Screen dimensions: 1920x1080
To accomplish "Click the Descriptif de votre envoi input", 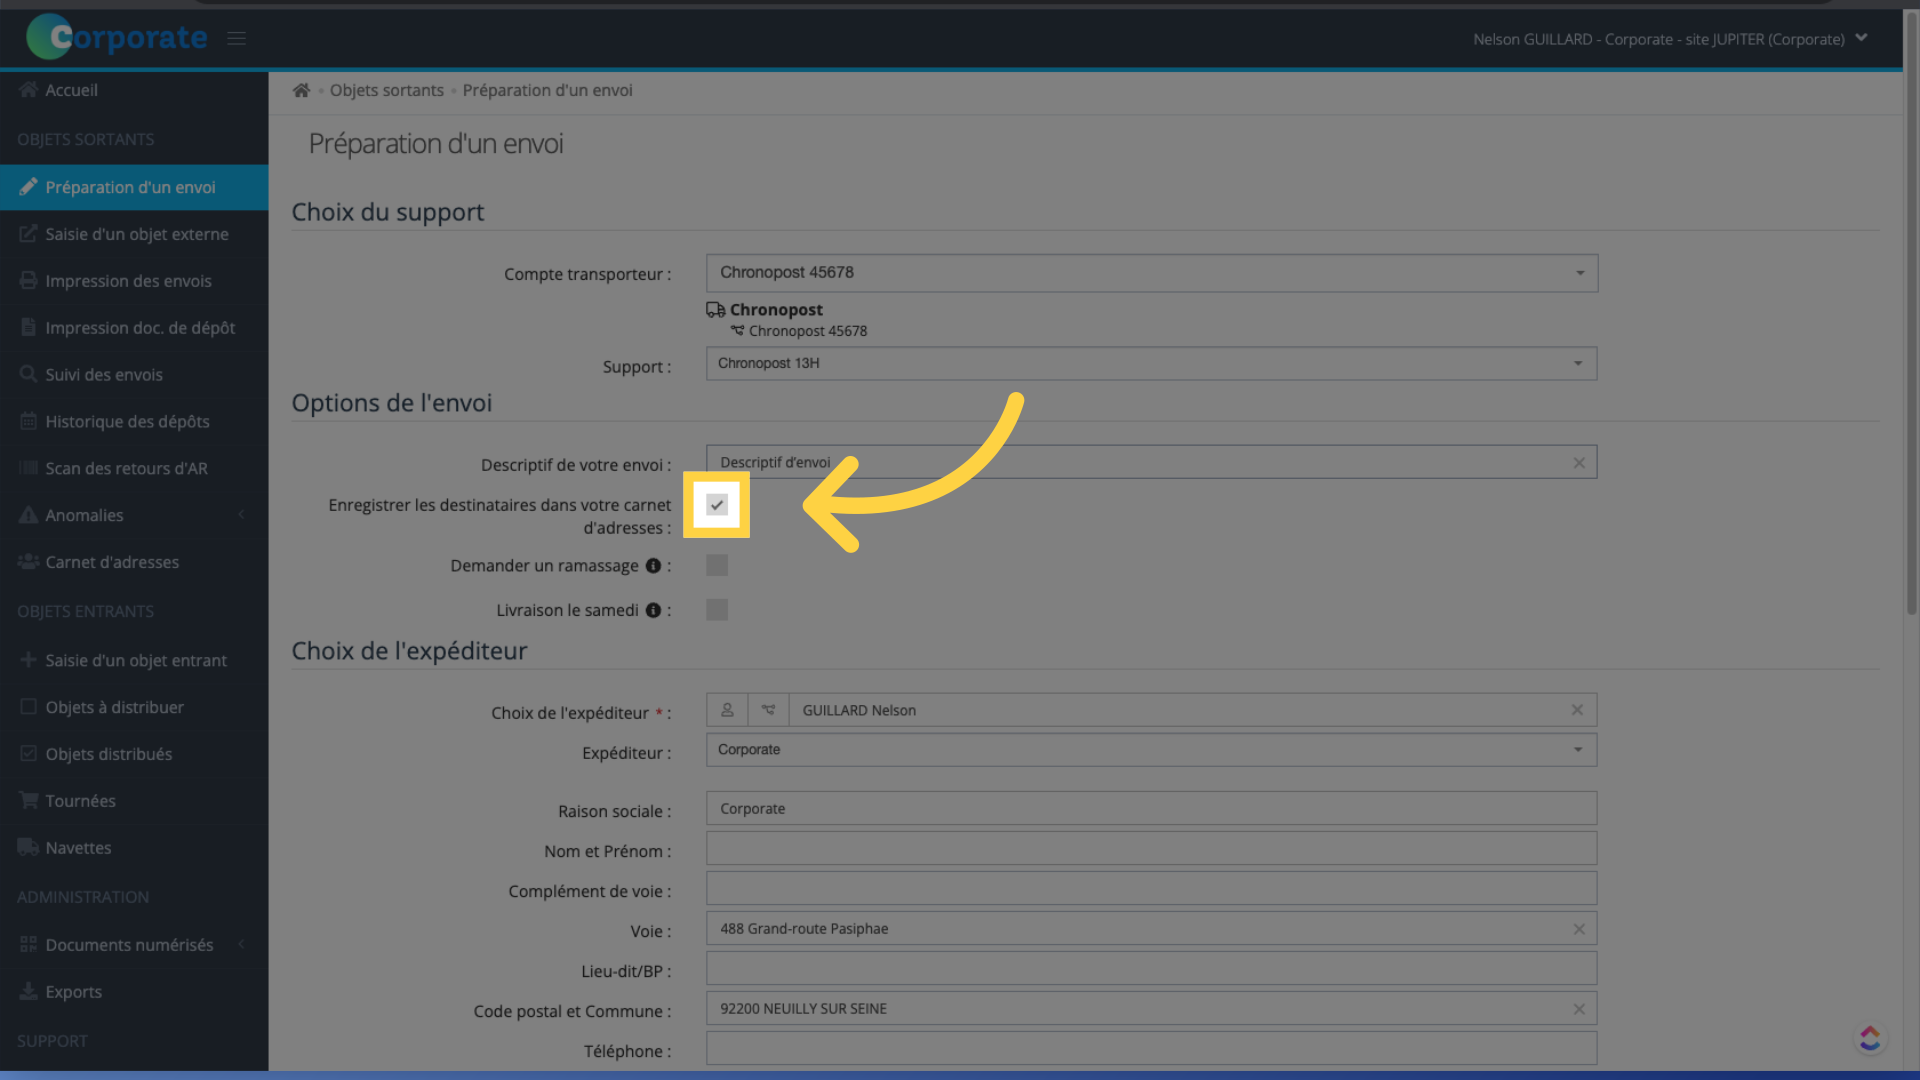I will (x=1152, y=462).
